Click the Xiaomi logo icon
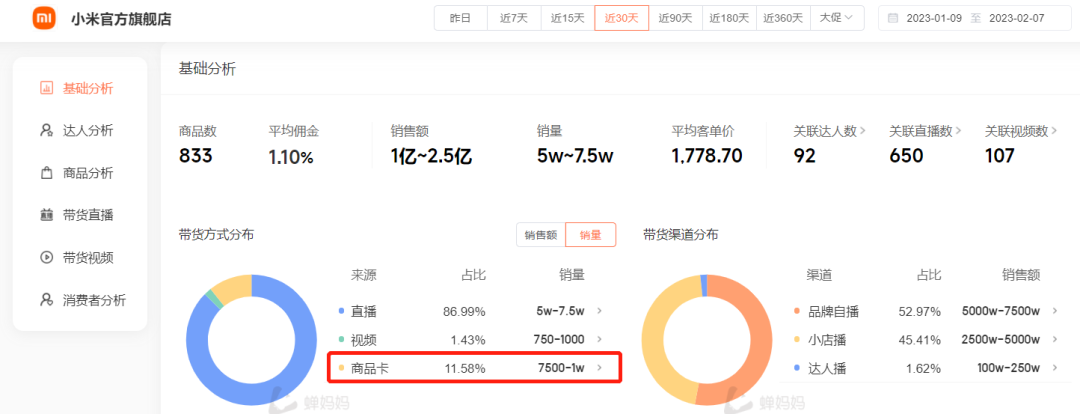Screen dimensions: 1080x414 44,19
